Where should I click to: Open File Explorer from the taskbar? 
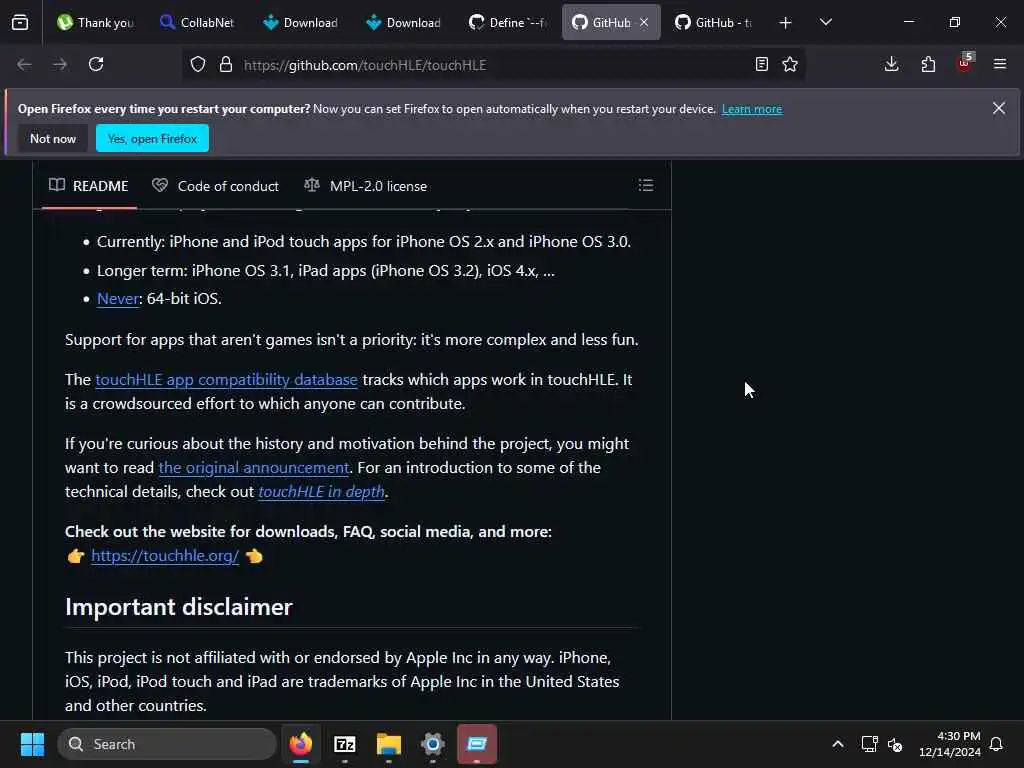pyautogui.click(x=389, y=744)
